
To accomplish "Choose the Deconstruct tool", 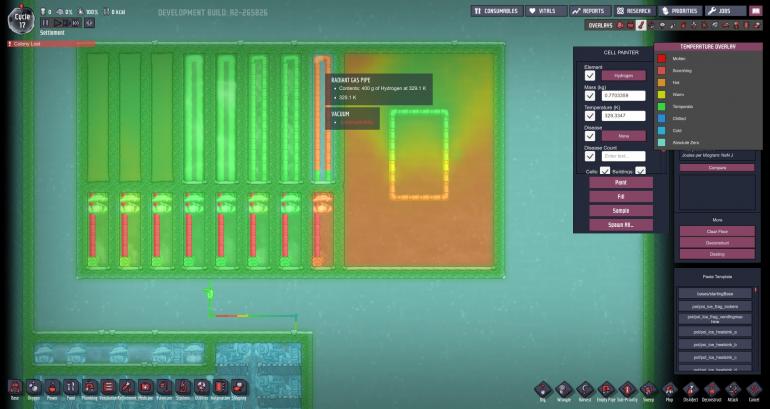I will click(711, 388).
